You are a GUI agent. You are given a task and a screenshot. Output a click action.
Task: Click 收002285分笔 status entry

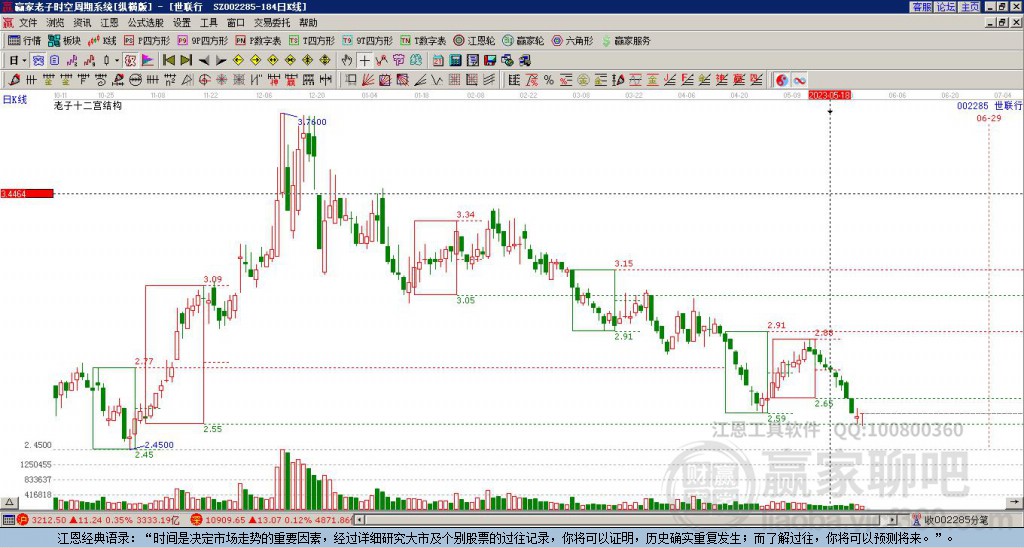pyautogui.click(x=955, y=520)
